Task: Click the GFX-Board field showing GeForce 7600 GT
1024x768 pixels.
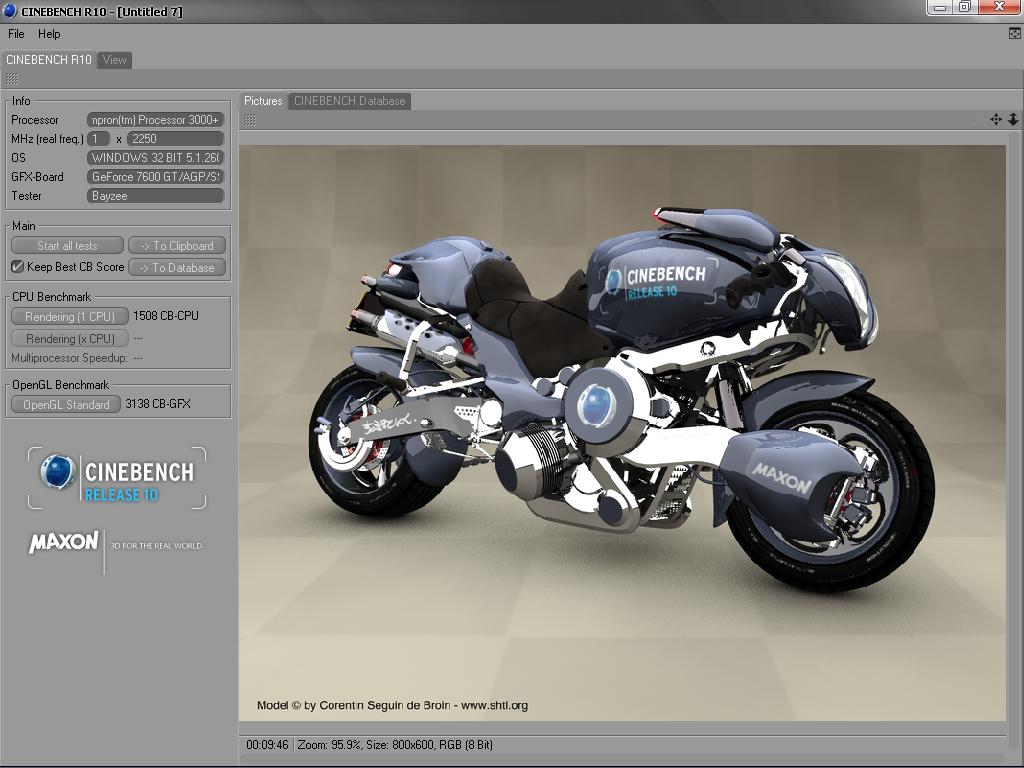Action: pos(155,177)
